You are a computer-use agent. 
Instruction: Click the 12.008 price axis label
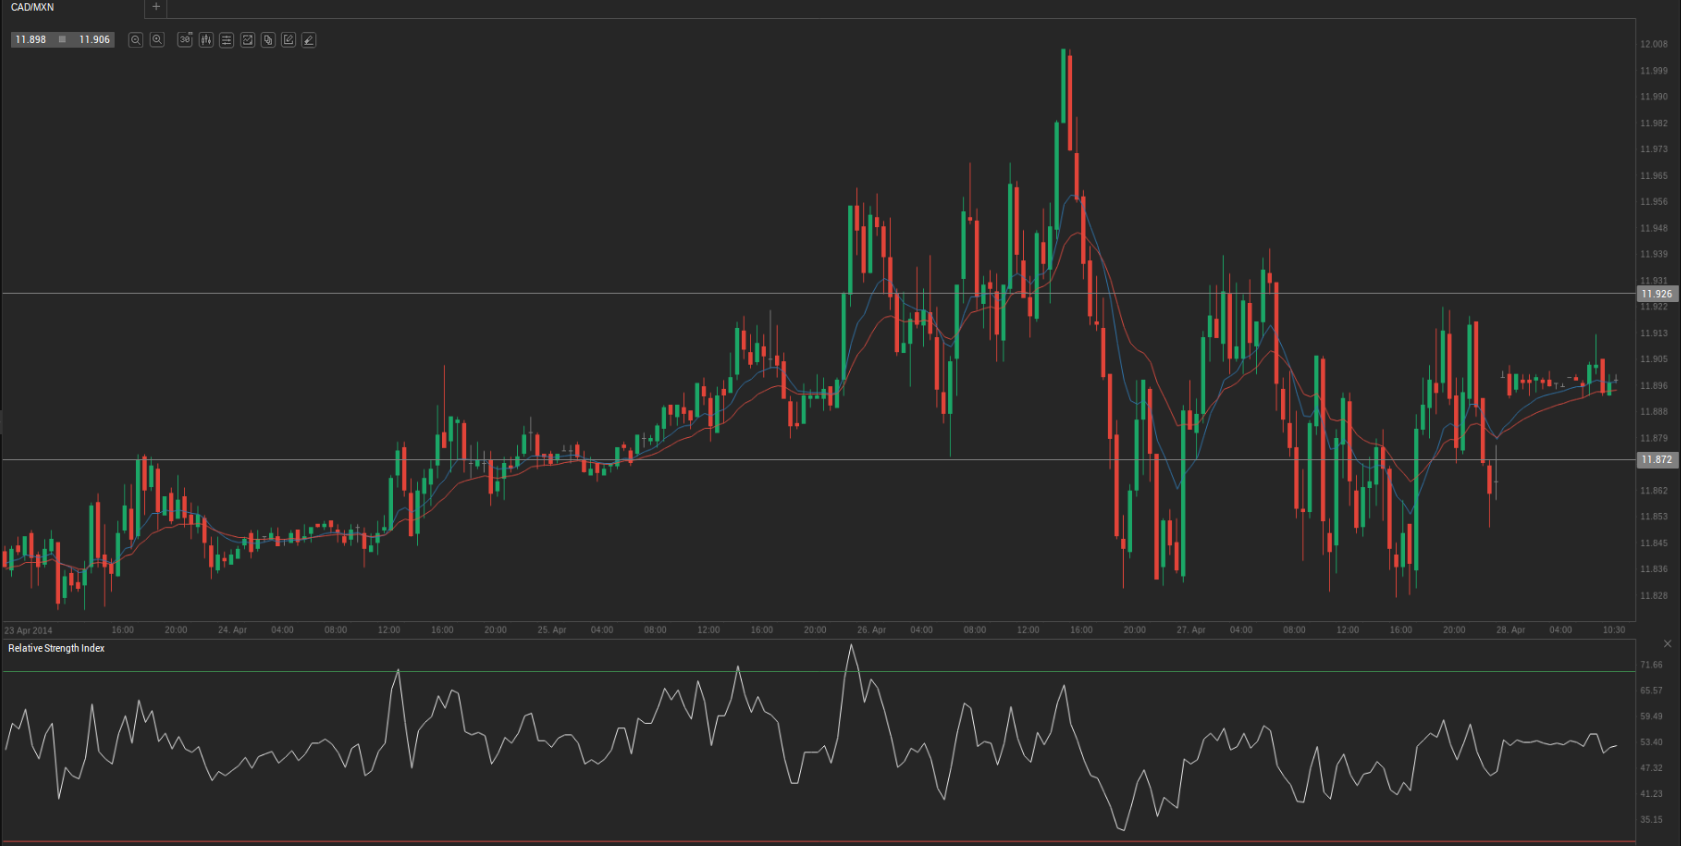click(x=1654, y=44)
